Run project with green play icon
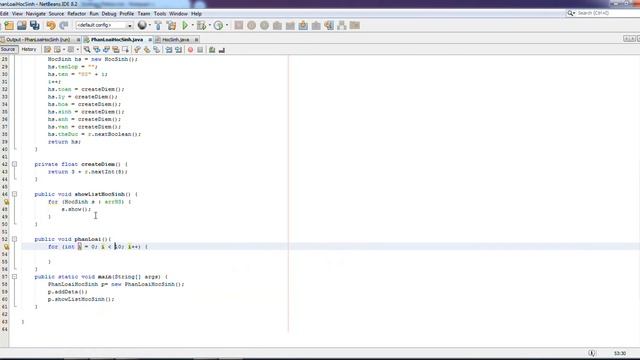This screenshot has height=360, width=640. [x=185, y=25]
